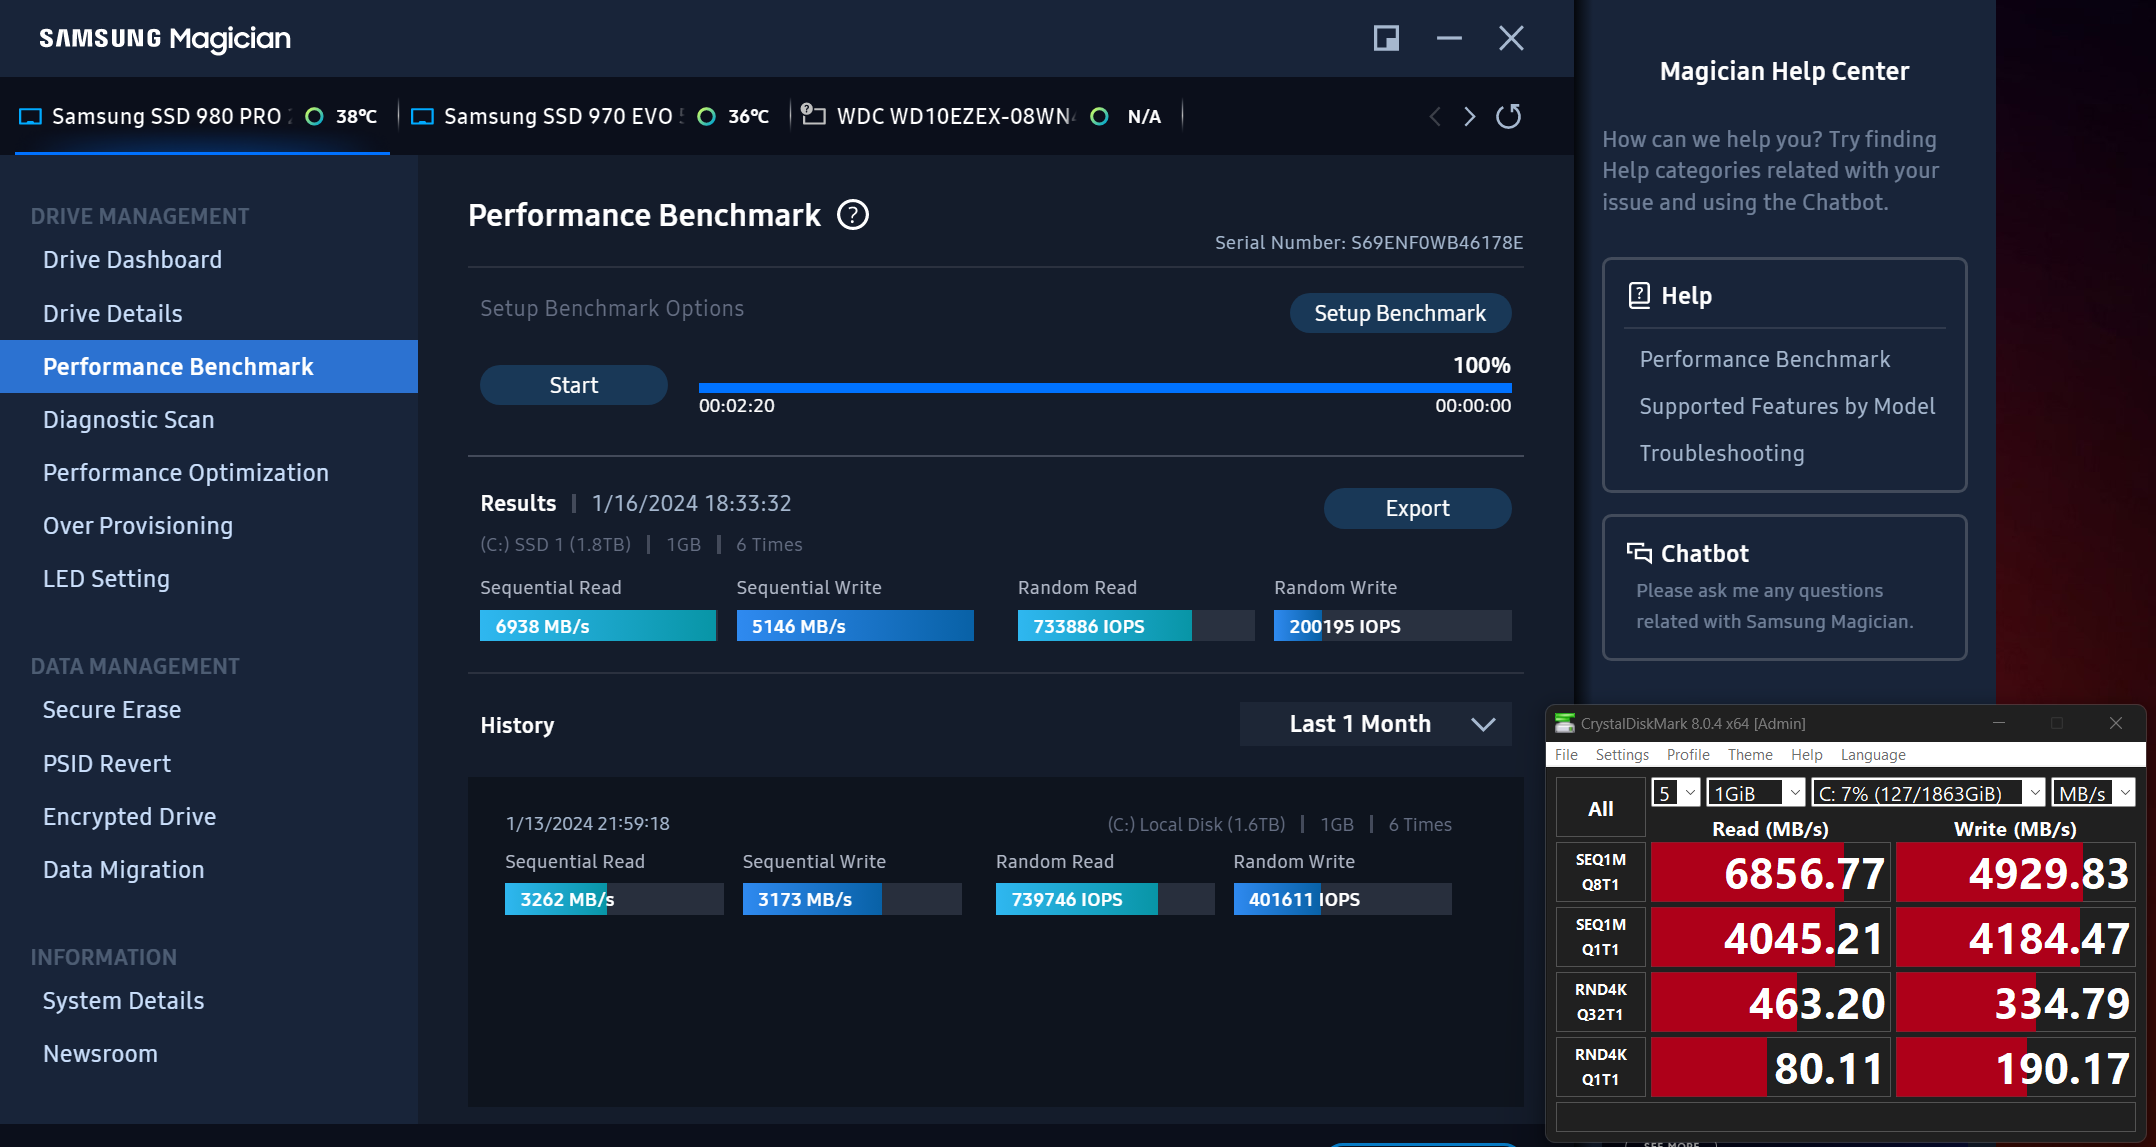Screen dimensions: 2156x1147
Task: Click the Help book icon in Help Center
Action: pos(1639,295)
